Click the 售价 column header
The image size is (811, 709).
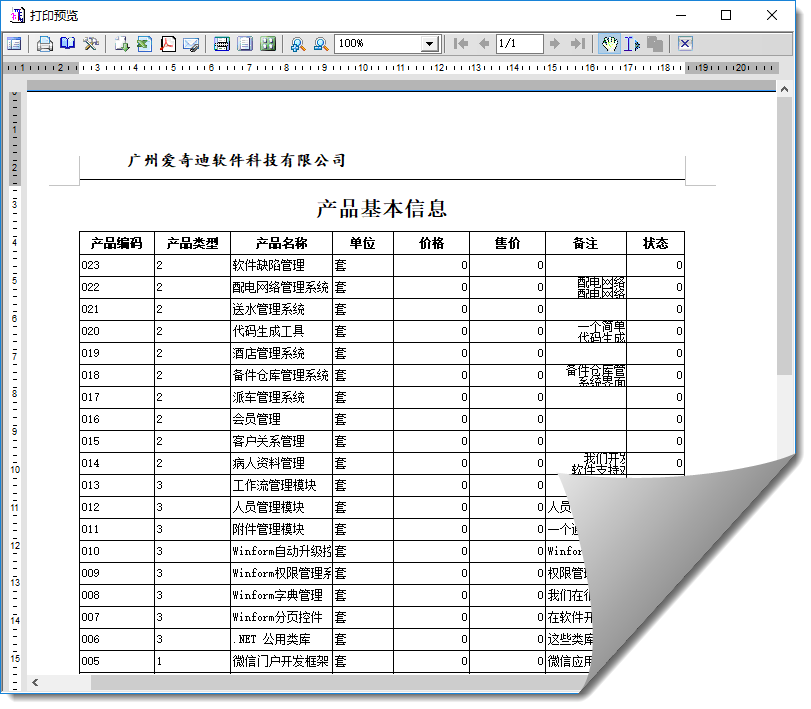(x=507, y=243)
